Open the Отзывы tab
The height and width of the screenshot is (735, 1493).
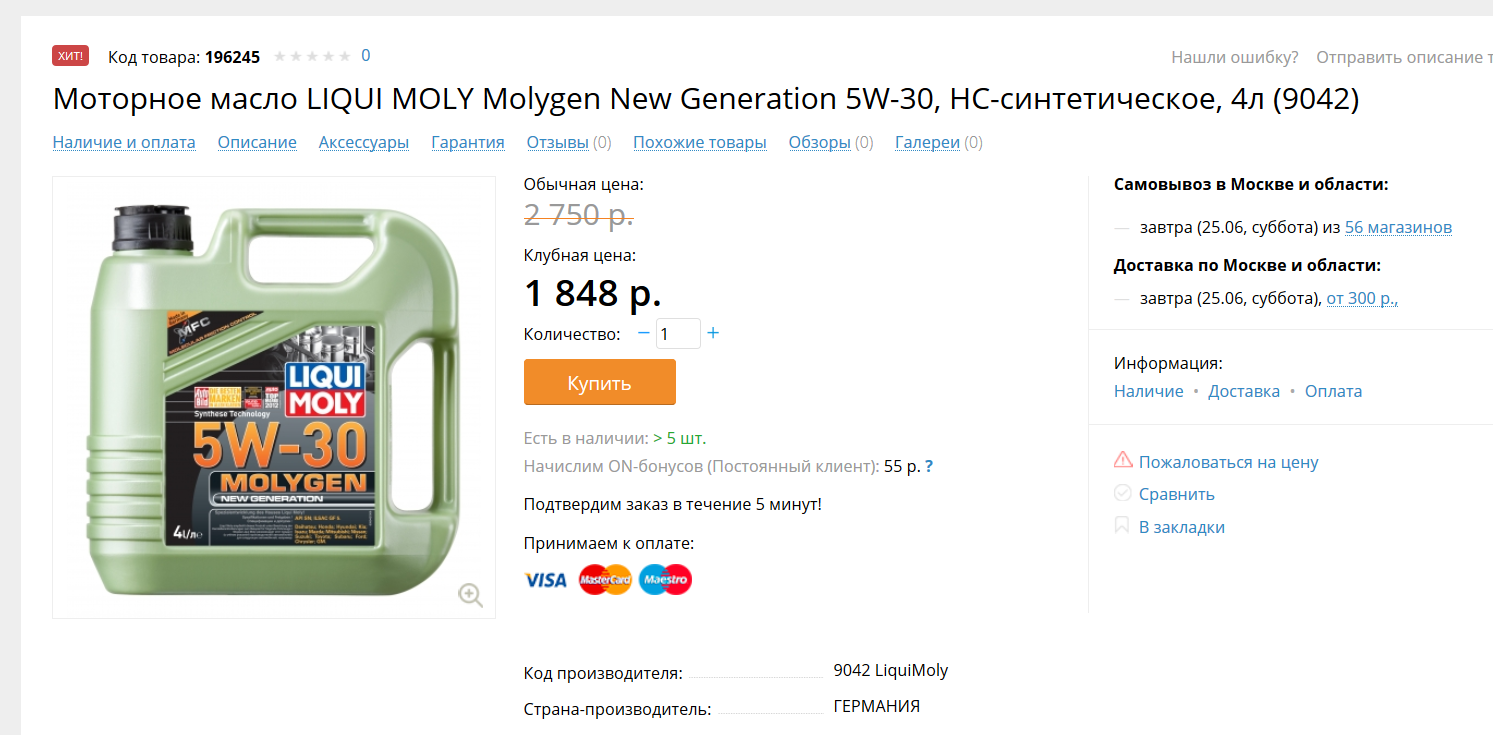pyautogui.click(x=557, y=142)
